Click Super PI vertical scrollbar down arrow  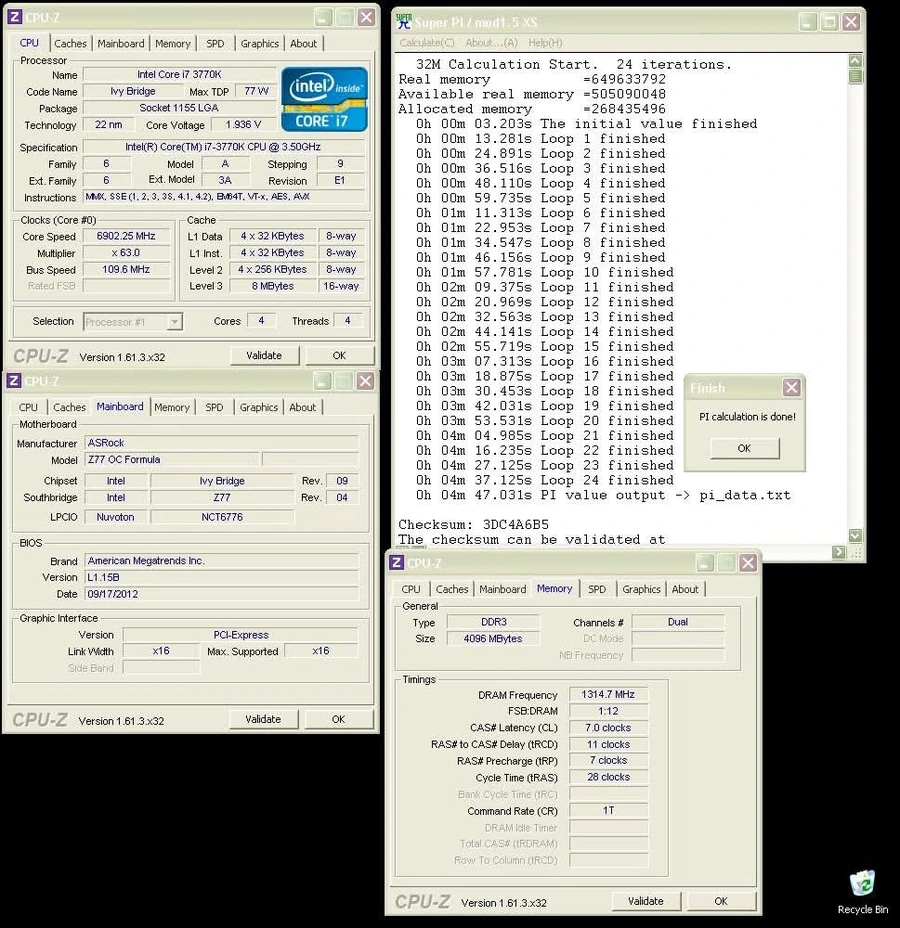point(855,536)
